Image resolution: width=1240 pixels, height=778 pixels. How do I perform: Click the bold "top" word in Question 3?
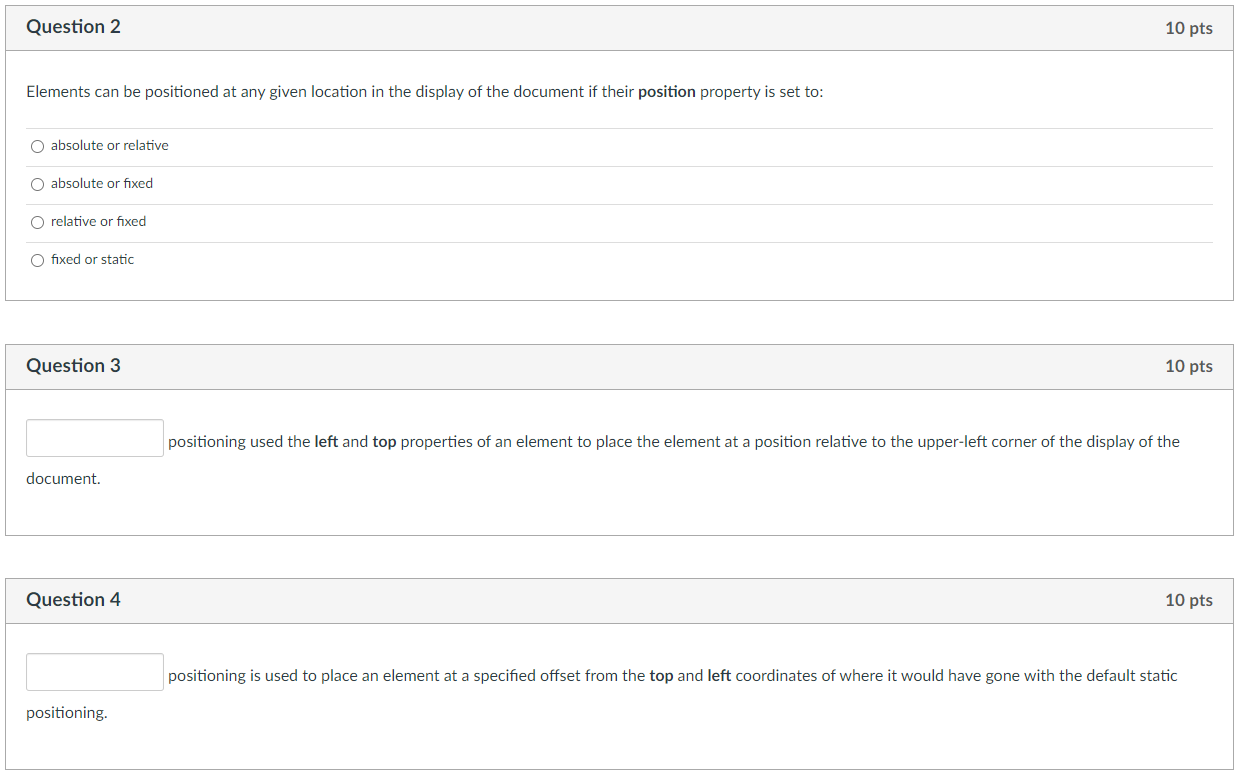(x=384, y=442)
